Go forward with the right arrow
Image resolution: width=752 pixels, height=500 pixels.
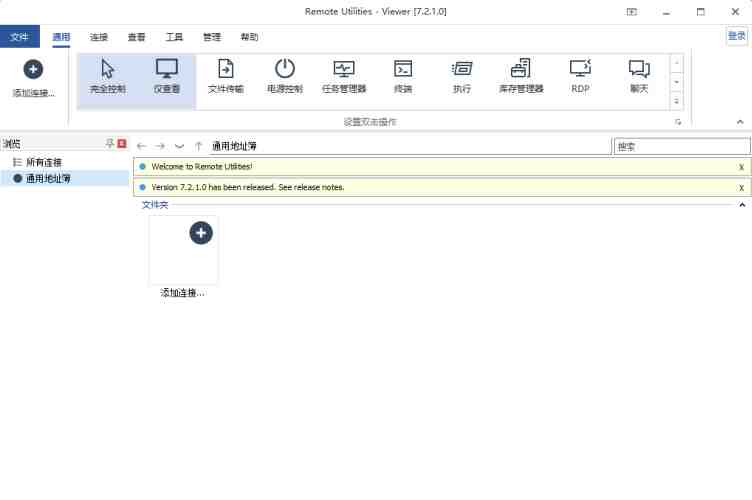click(x=160, y=146)
